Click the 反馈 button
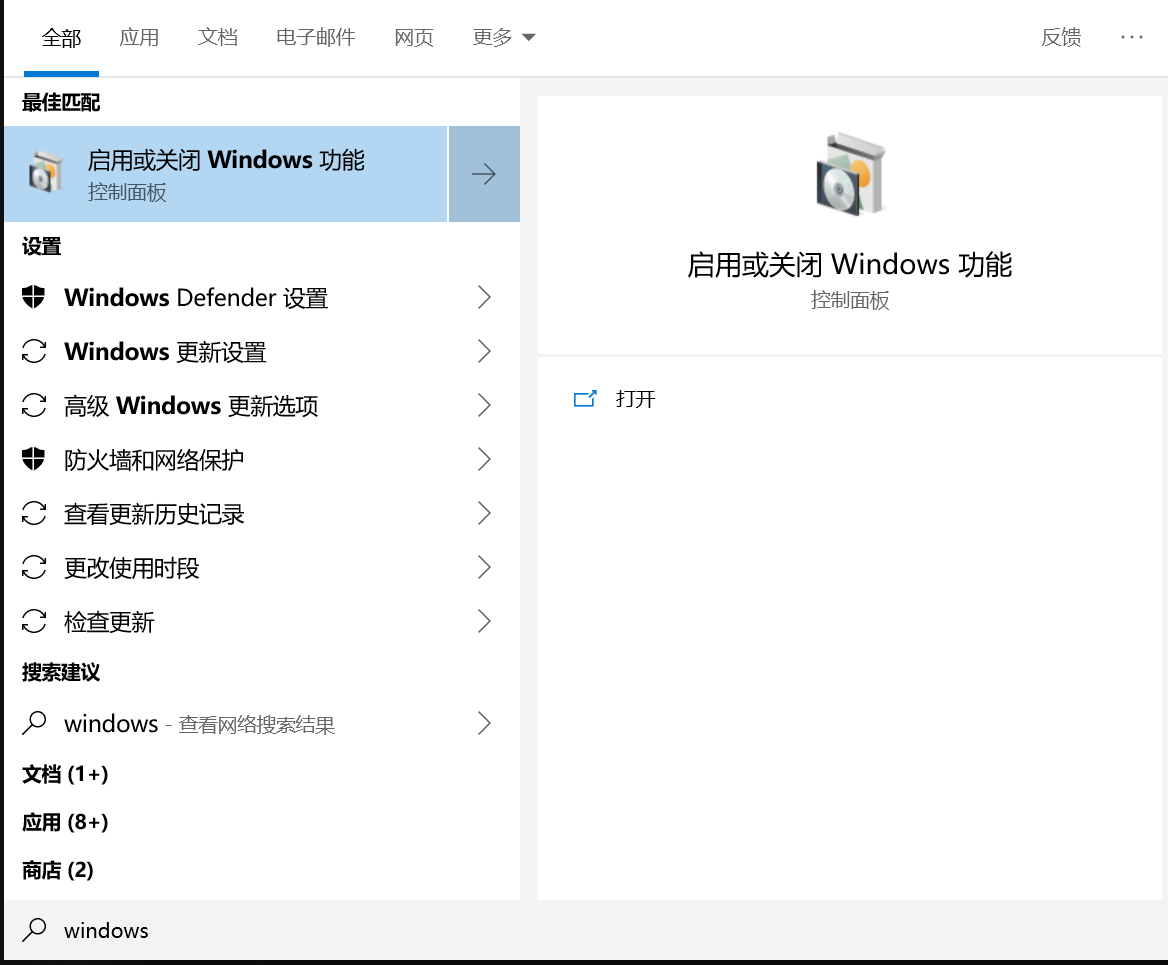Screen dimensions: 1168x965 pos(1061,37)
